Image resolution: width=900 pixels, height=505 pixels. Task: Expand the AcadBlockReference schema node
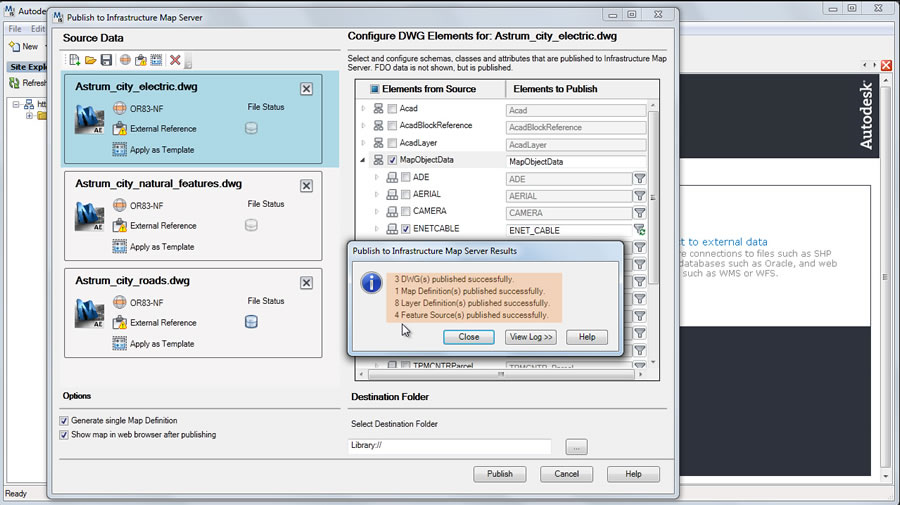pyautogui.click(x=363, y=126)
